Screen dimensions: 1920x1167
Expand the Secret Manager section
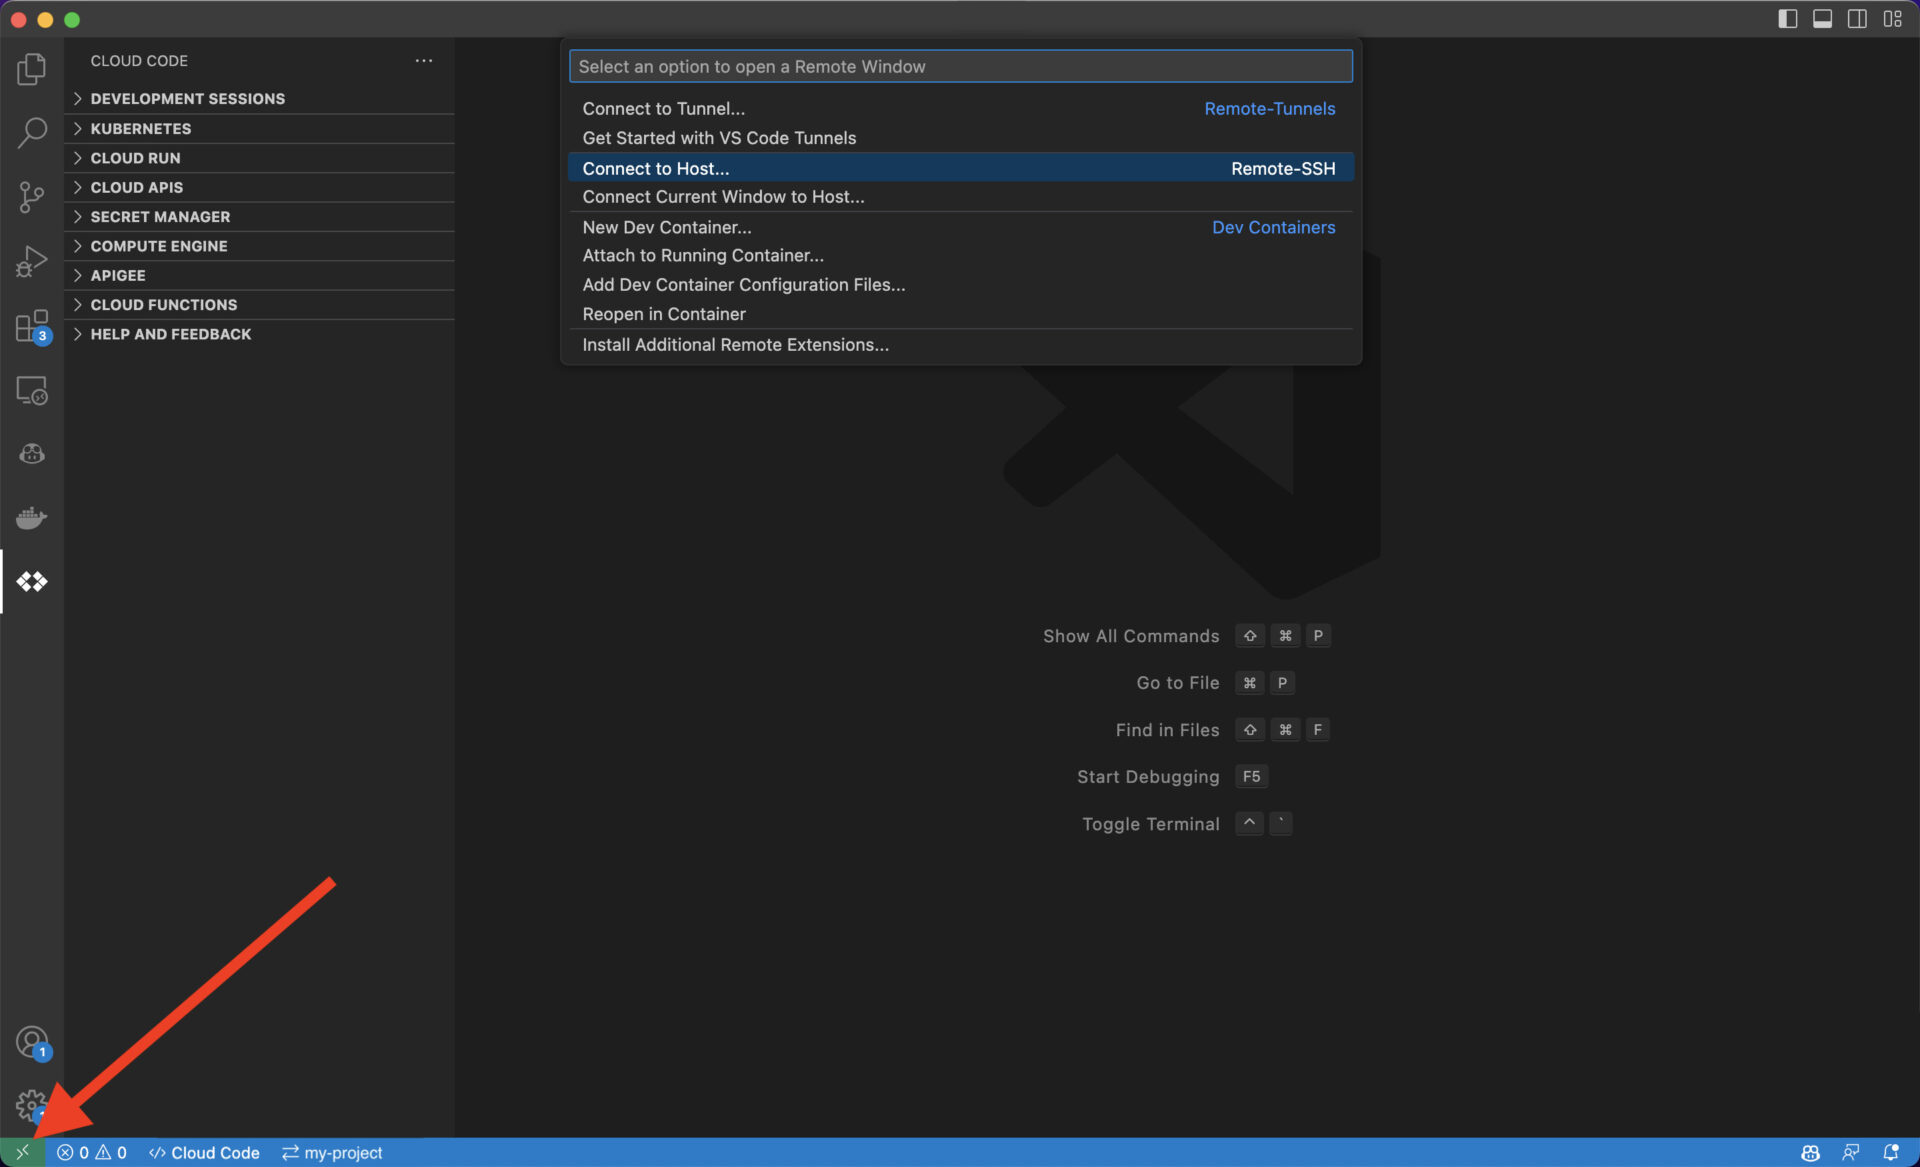(160, 216)
